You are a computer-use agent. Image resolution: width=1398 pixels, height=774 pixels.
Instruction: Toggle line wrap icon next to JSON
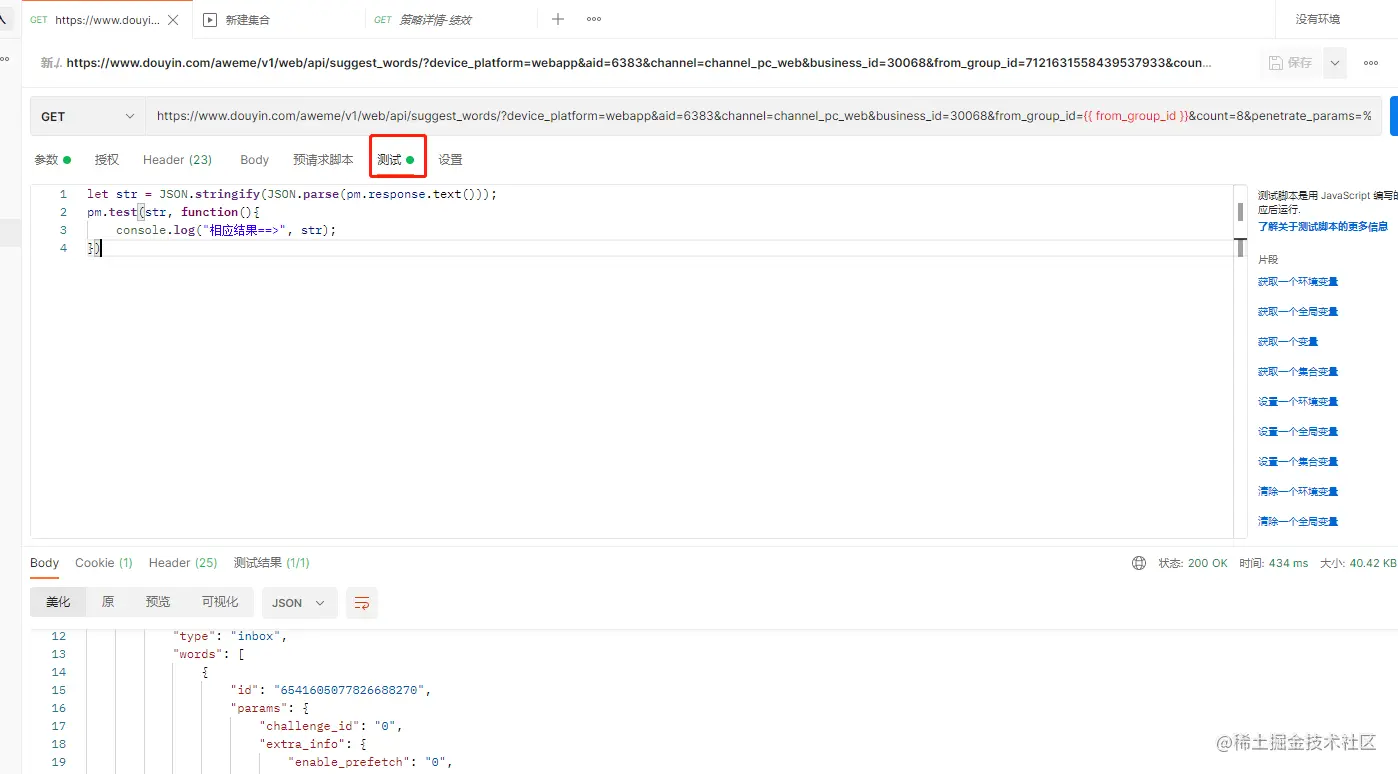(362, 603)
